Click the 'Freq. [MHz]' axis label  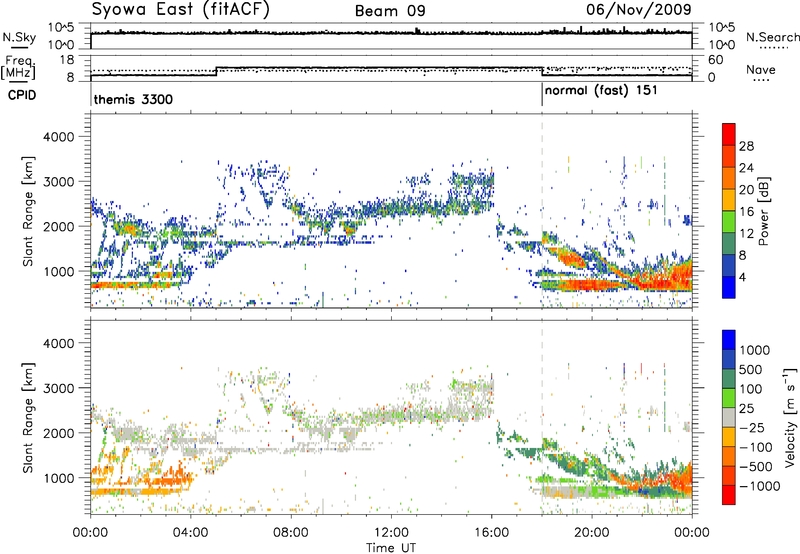(x=19, y=68)
